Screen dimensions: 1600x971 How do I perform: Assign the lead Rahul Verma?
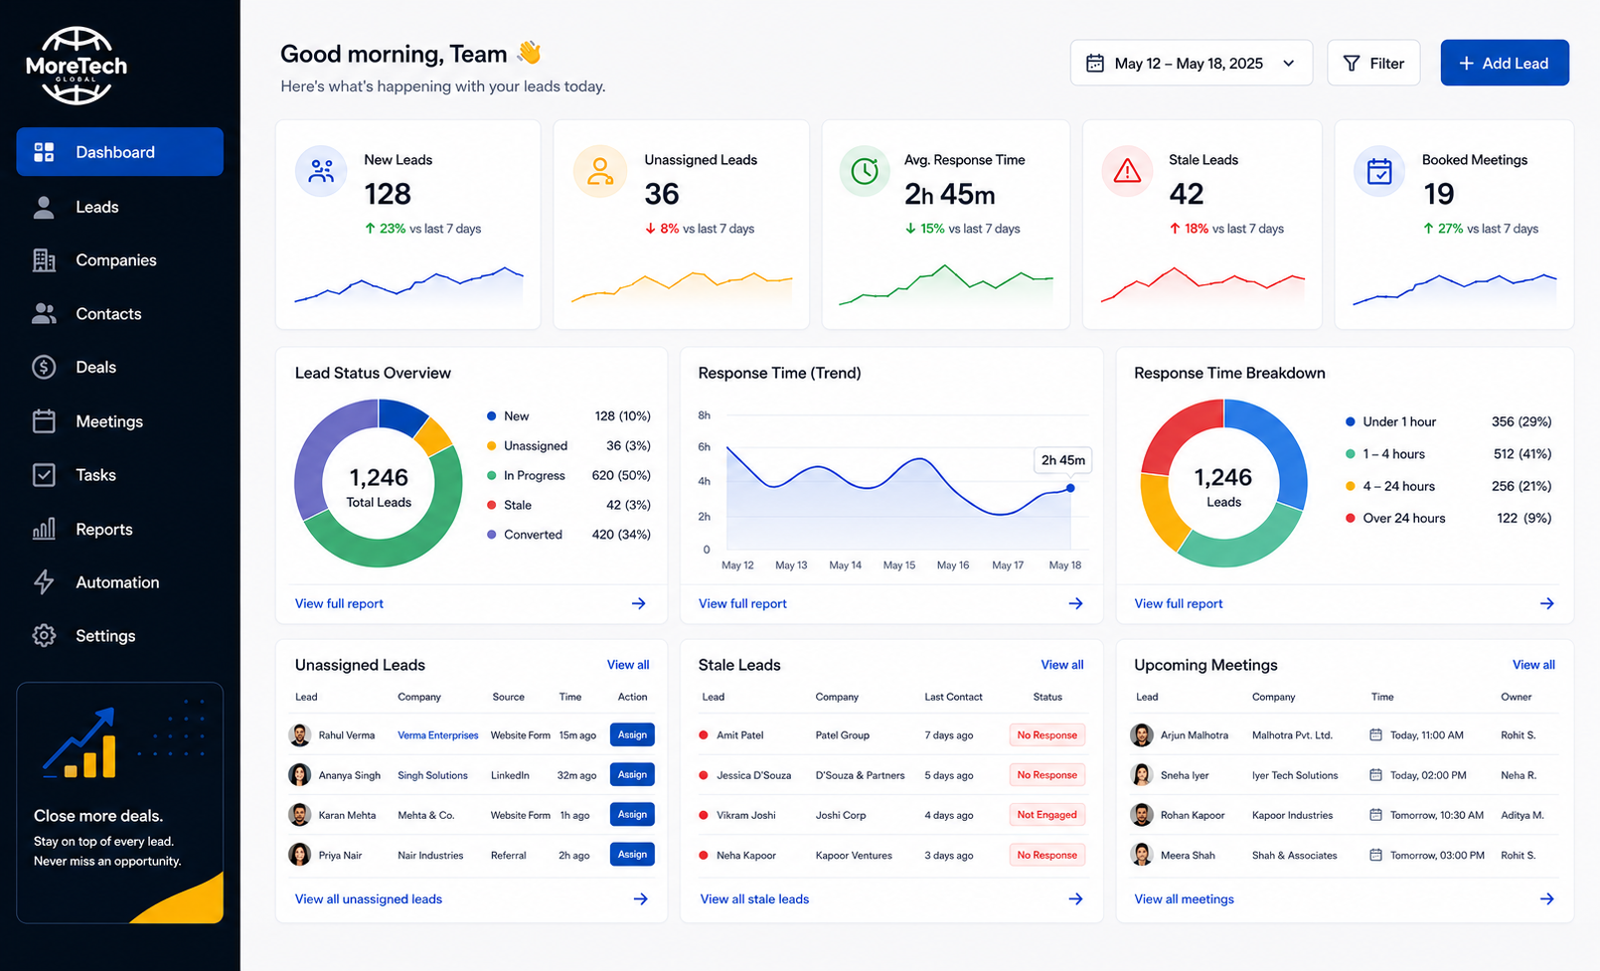pyautogui.click(x=632, y=735)
